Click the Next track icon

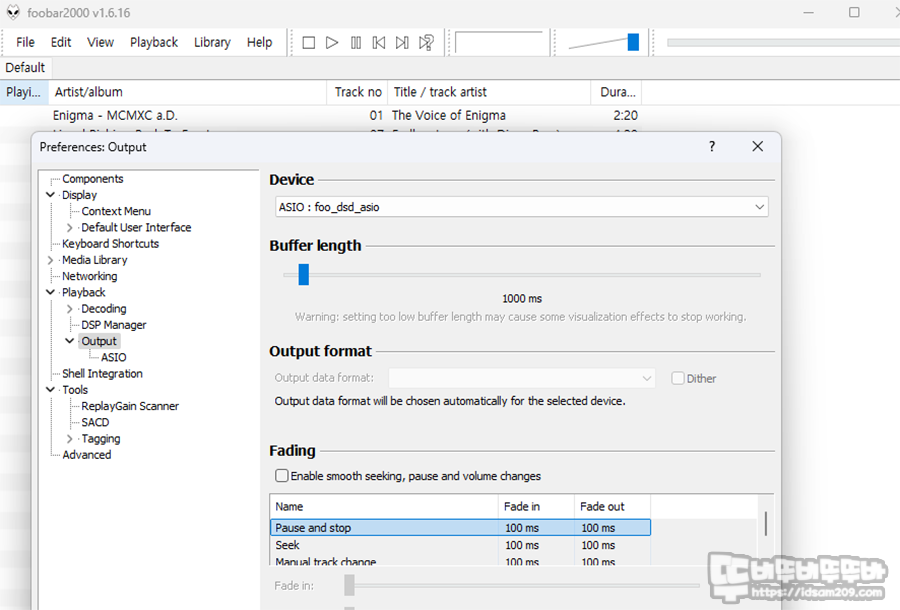(402, 42)
